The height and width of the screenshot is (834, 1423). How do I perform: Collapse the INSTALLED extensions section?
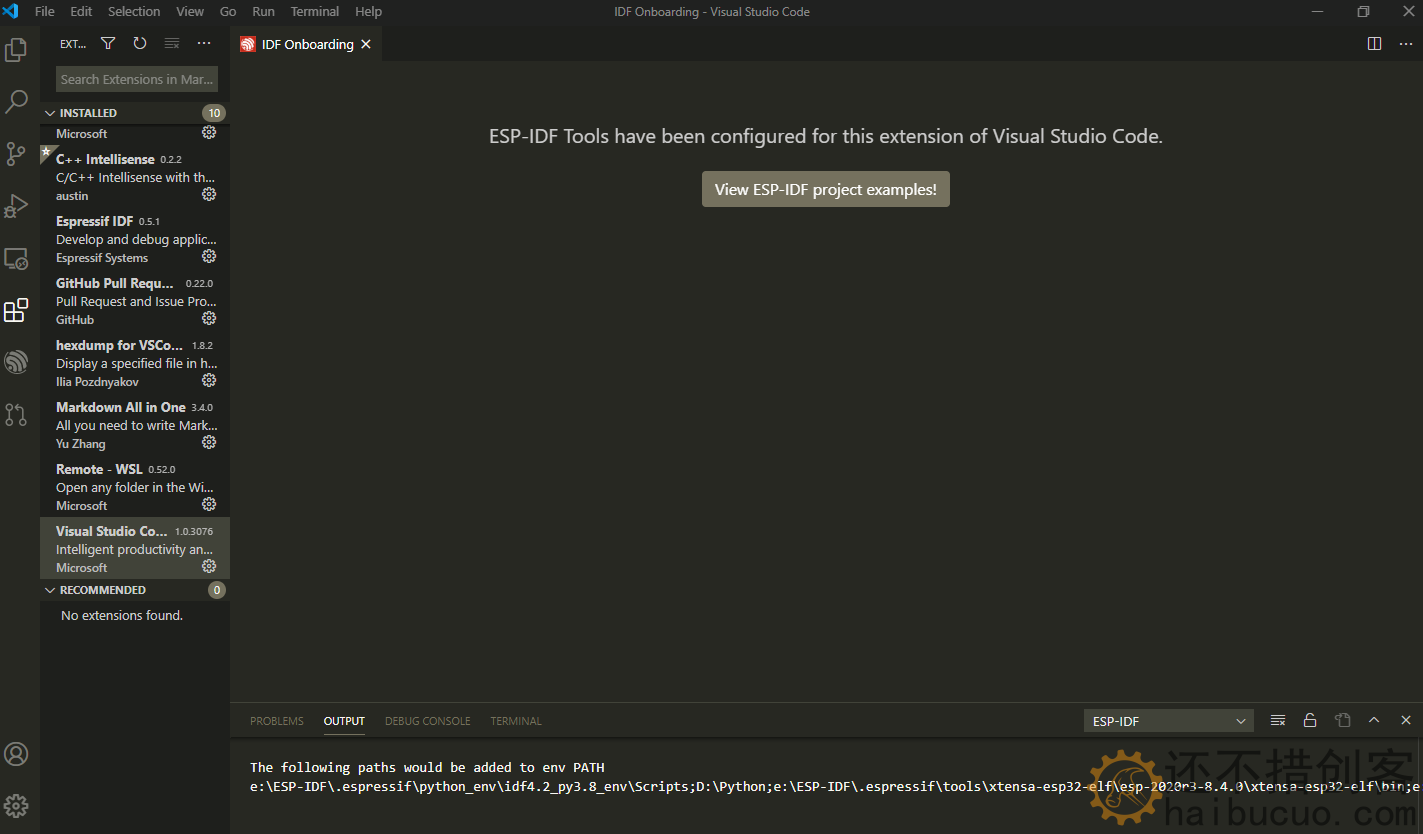[x=135, y=113]
